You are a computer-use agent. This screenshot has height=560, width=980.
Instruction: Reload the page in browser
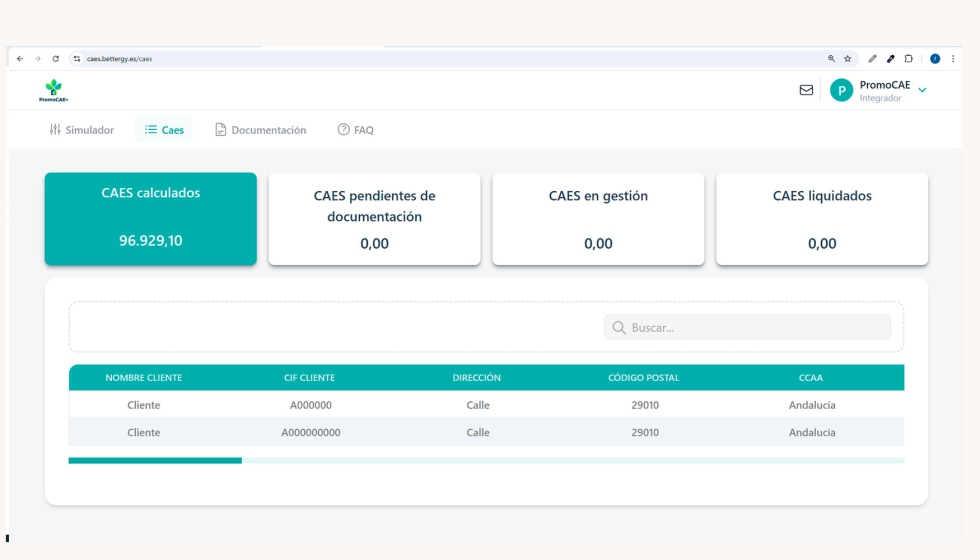coord(56,59)
